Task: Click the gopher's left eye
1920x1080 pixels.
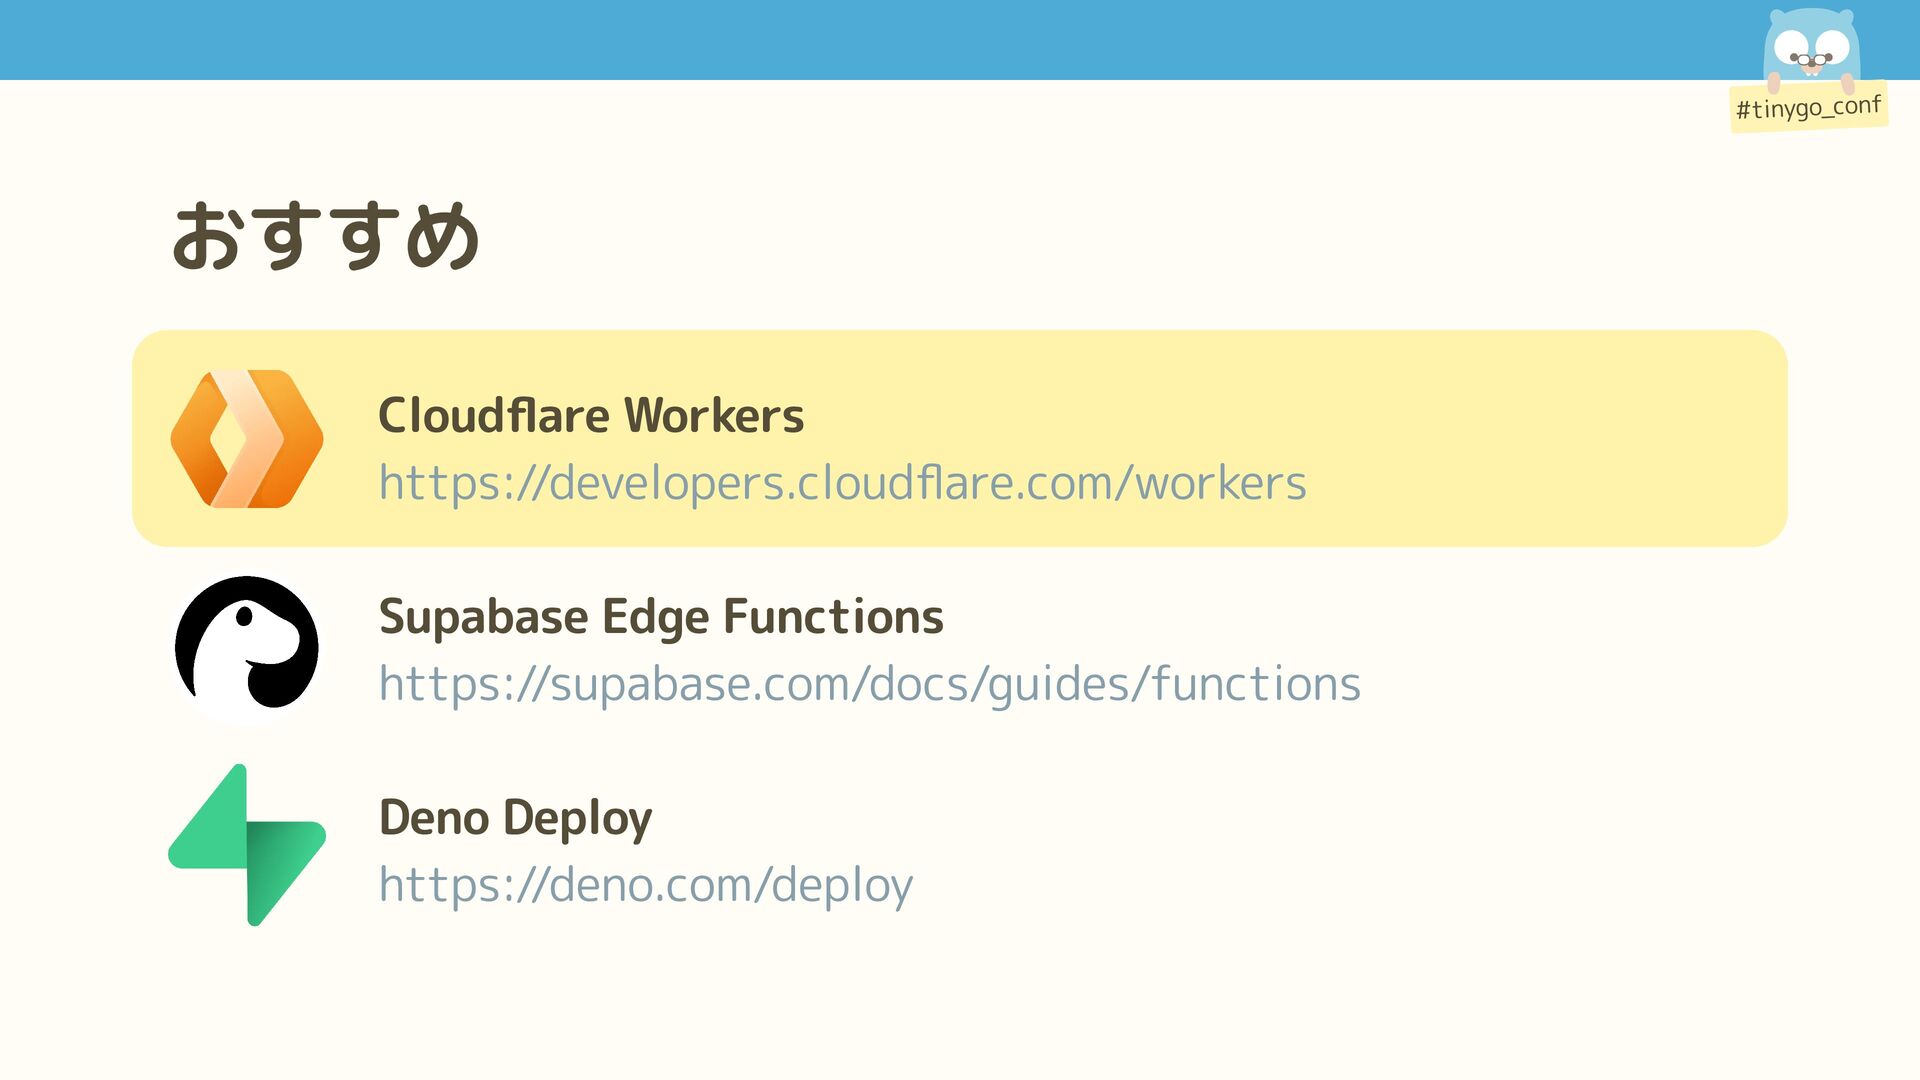Action: coord(1790,45)
